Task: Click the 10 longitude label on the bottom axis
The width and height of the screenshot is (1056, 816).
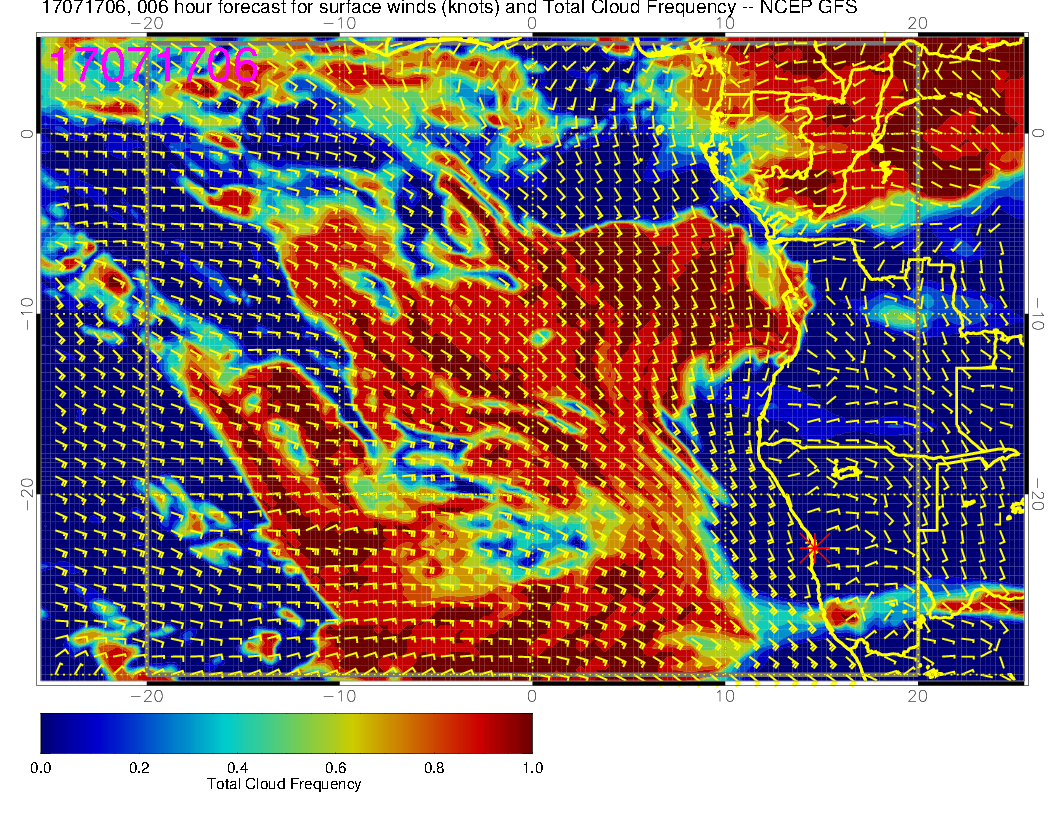Action: 725,696
